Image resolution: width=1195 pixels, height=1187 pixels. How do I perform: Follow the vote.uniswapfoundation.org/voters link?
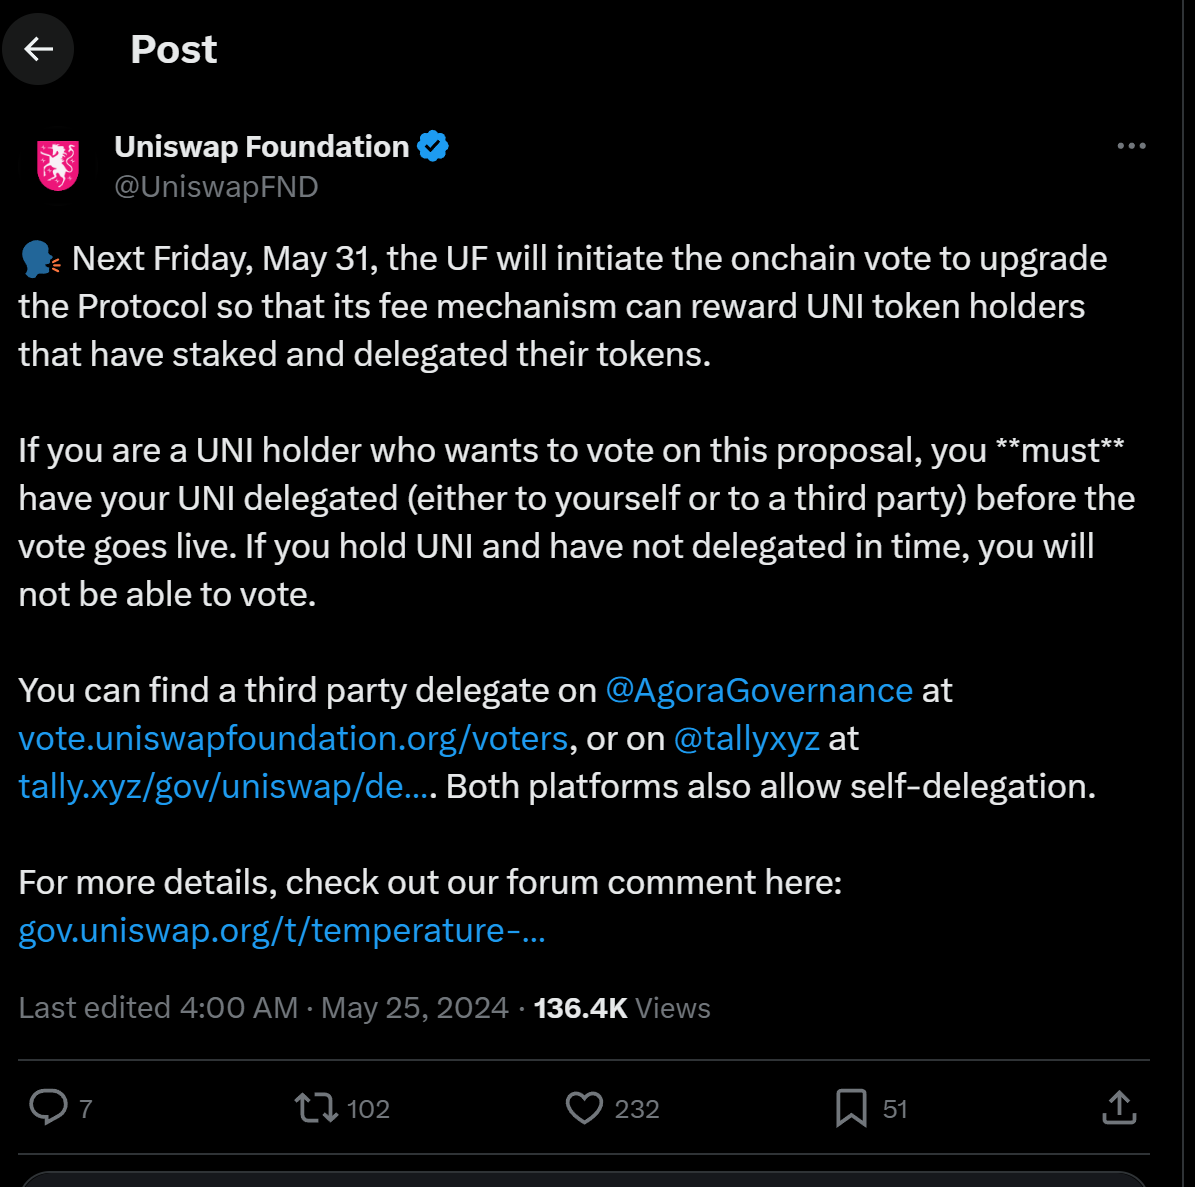(x=293, y=738)
